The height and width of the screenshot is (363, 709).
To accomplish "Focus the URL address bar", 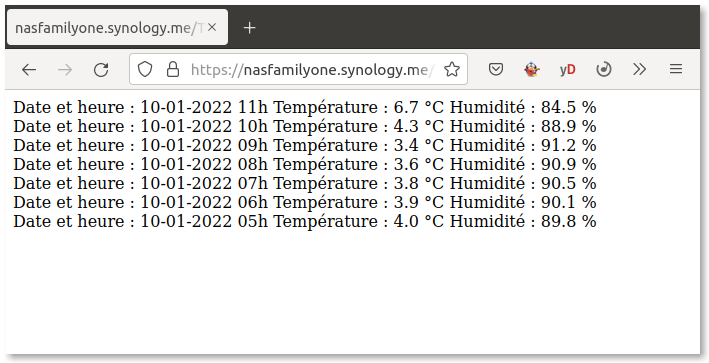I will click(x=312, y=70).
